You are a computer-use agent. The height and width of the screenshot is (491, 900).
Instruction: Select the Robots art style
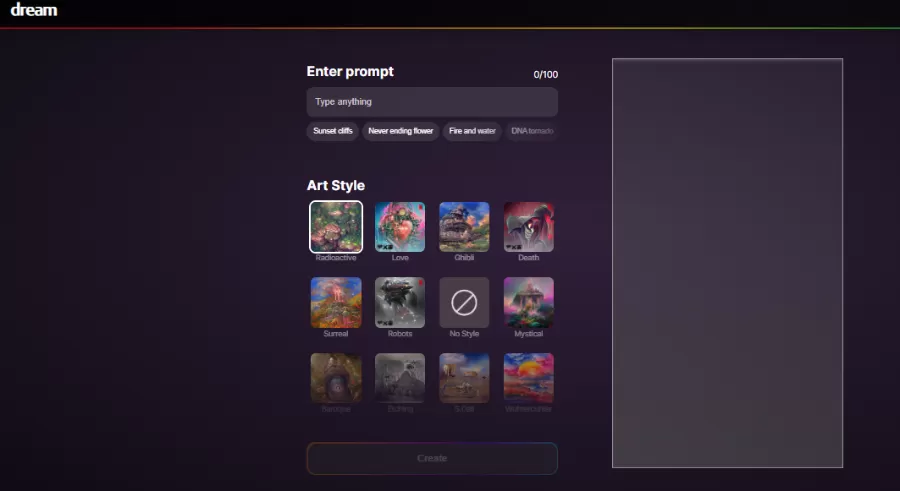400,303
